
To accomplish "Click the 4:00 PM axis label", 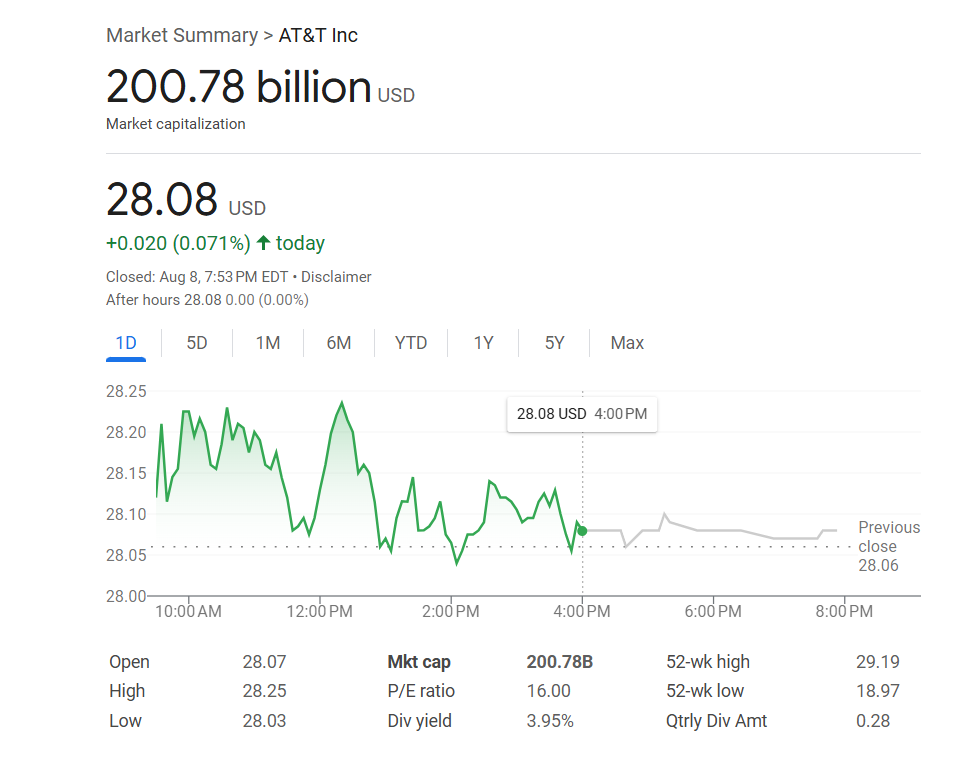I will (581, 611).
